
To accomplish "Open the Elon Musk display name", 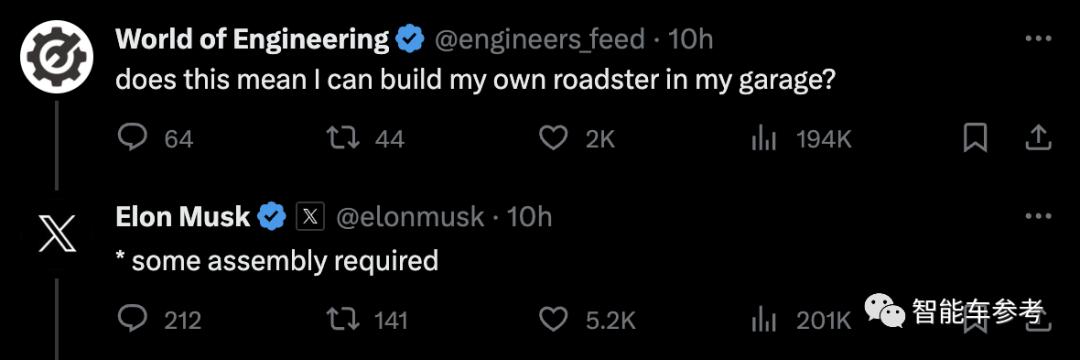I will coord(183,218).
